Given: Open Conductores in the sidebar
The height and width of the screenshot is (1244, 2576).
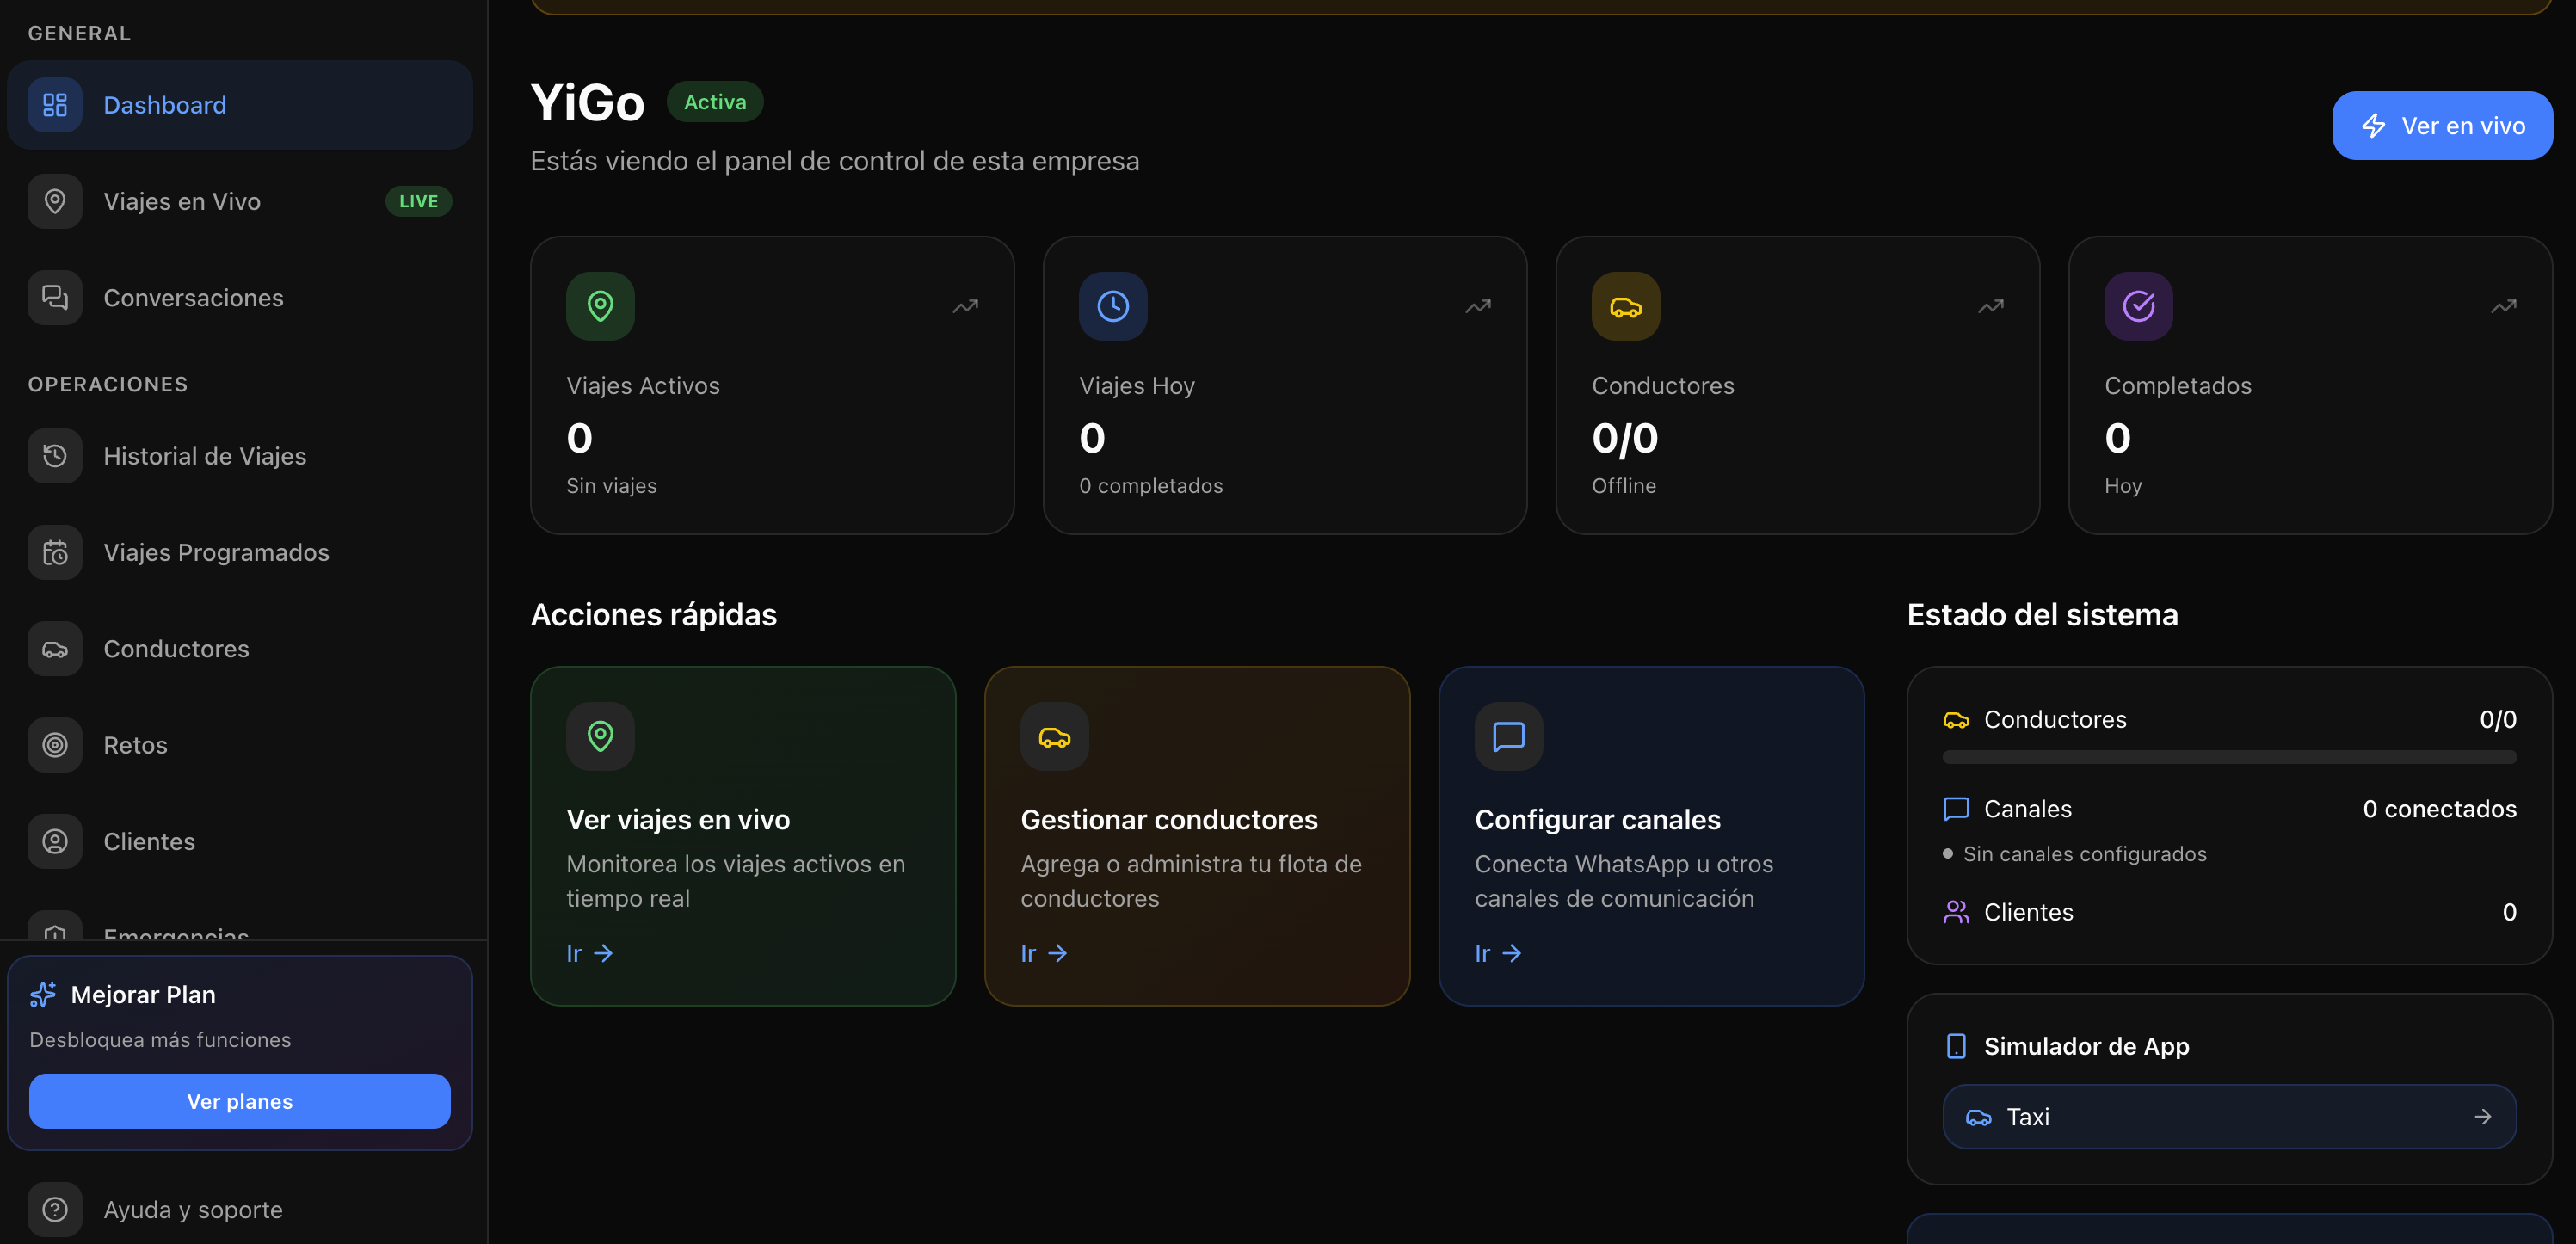Looking at the screenshot, I should pos(239,649).
